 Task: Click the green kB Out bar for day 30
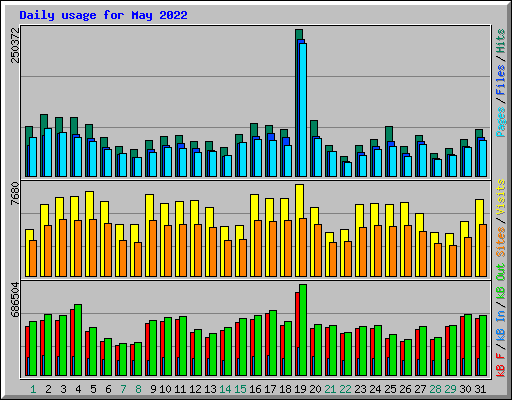point(468,345)
